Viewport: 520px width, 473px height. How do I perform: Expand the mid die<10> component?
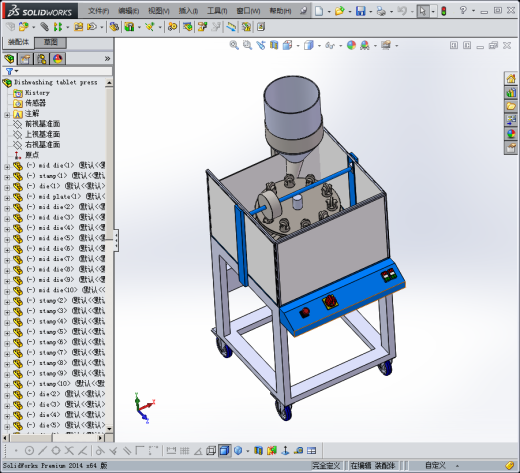point(7,291)
